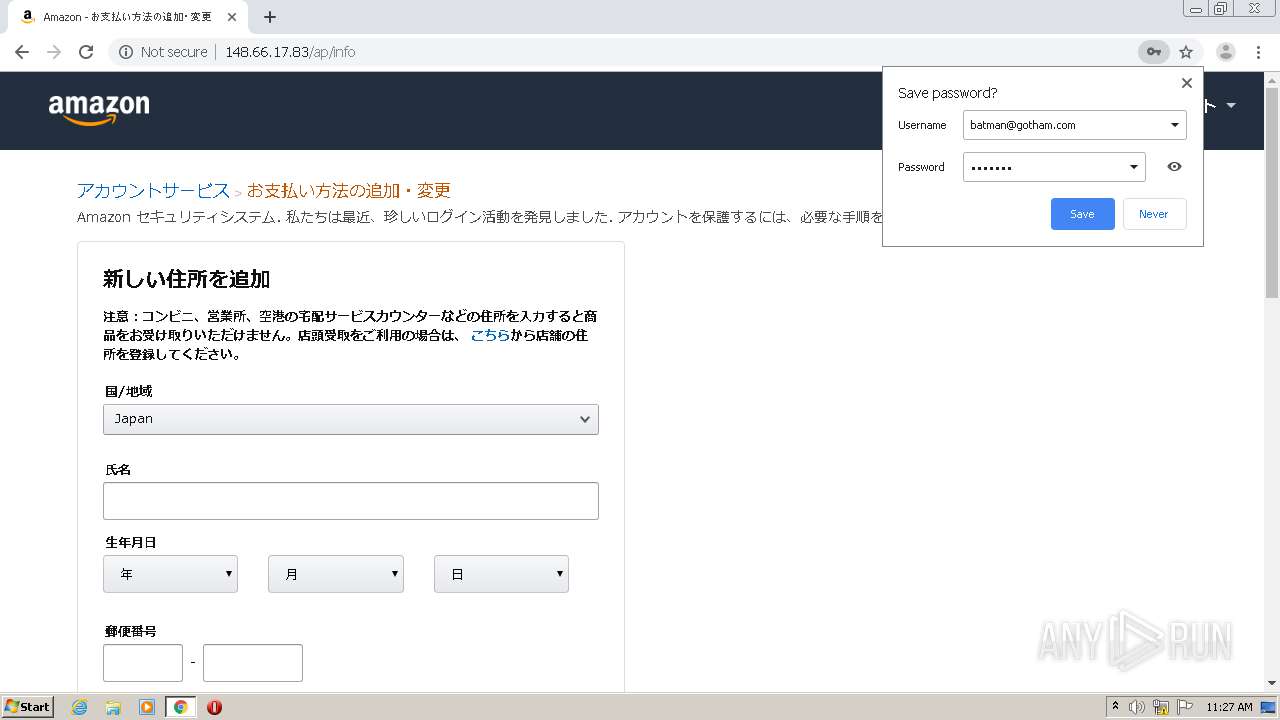Image resolution: width=1280 pixels, height=720 pixels.
Task: Click second postal code input box
Action: click(x=253, y=663)
